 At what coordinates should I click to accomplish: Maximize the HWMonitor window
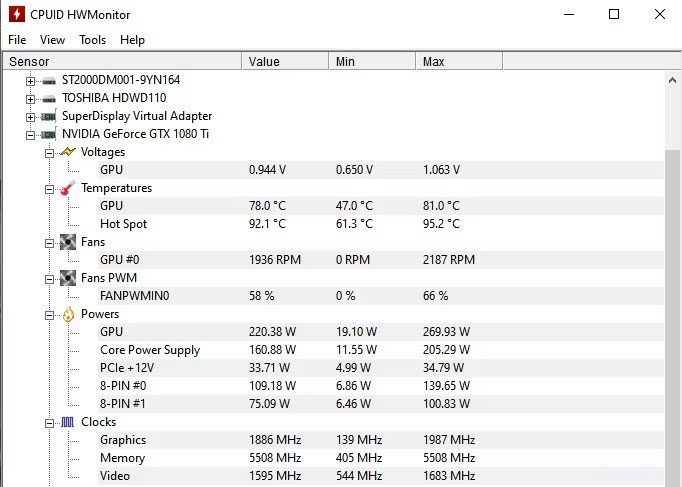(x=614, y=14)
